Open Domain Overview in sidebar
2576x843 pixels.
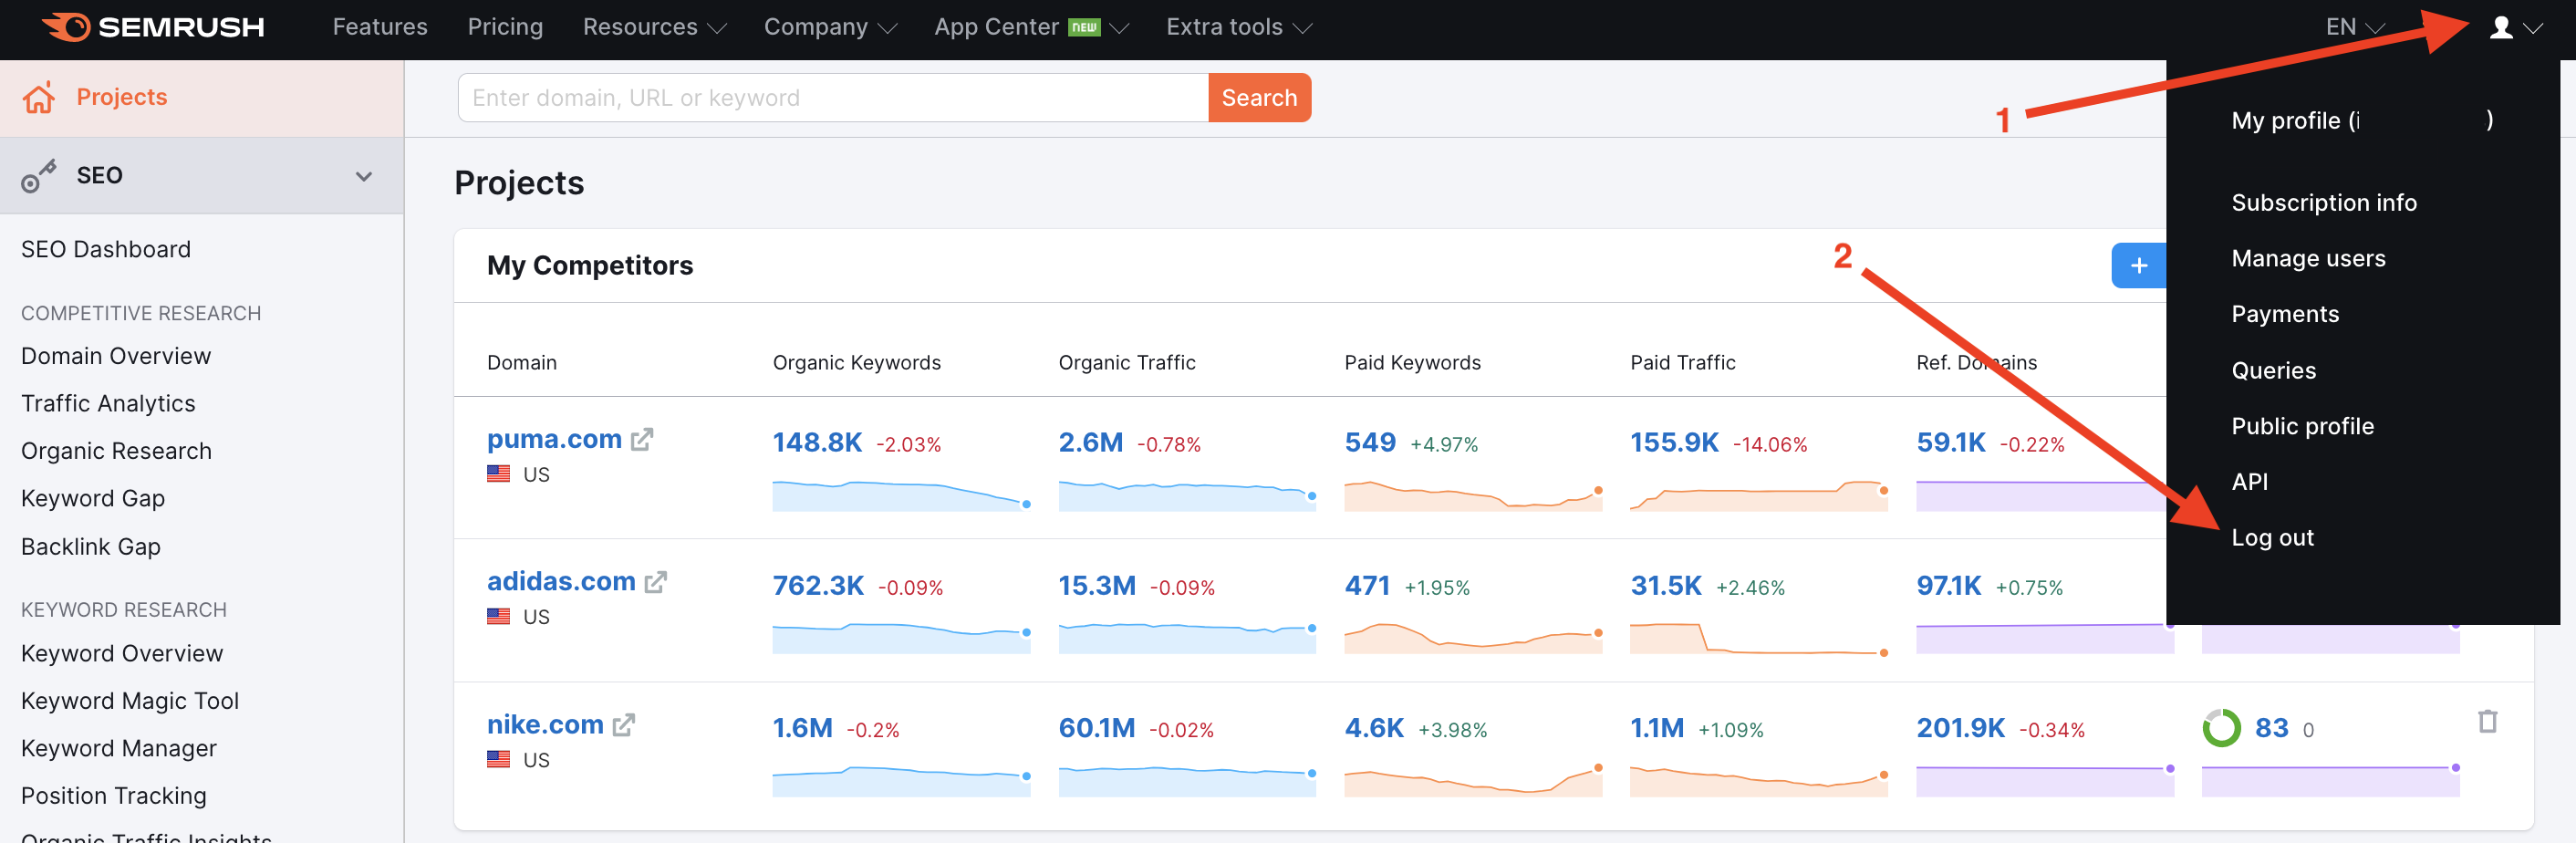(116, 357)
